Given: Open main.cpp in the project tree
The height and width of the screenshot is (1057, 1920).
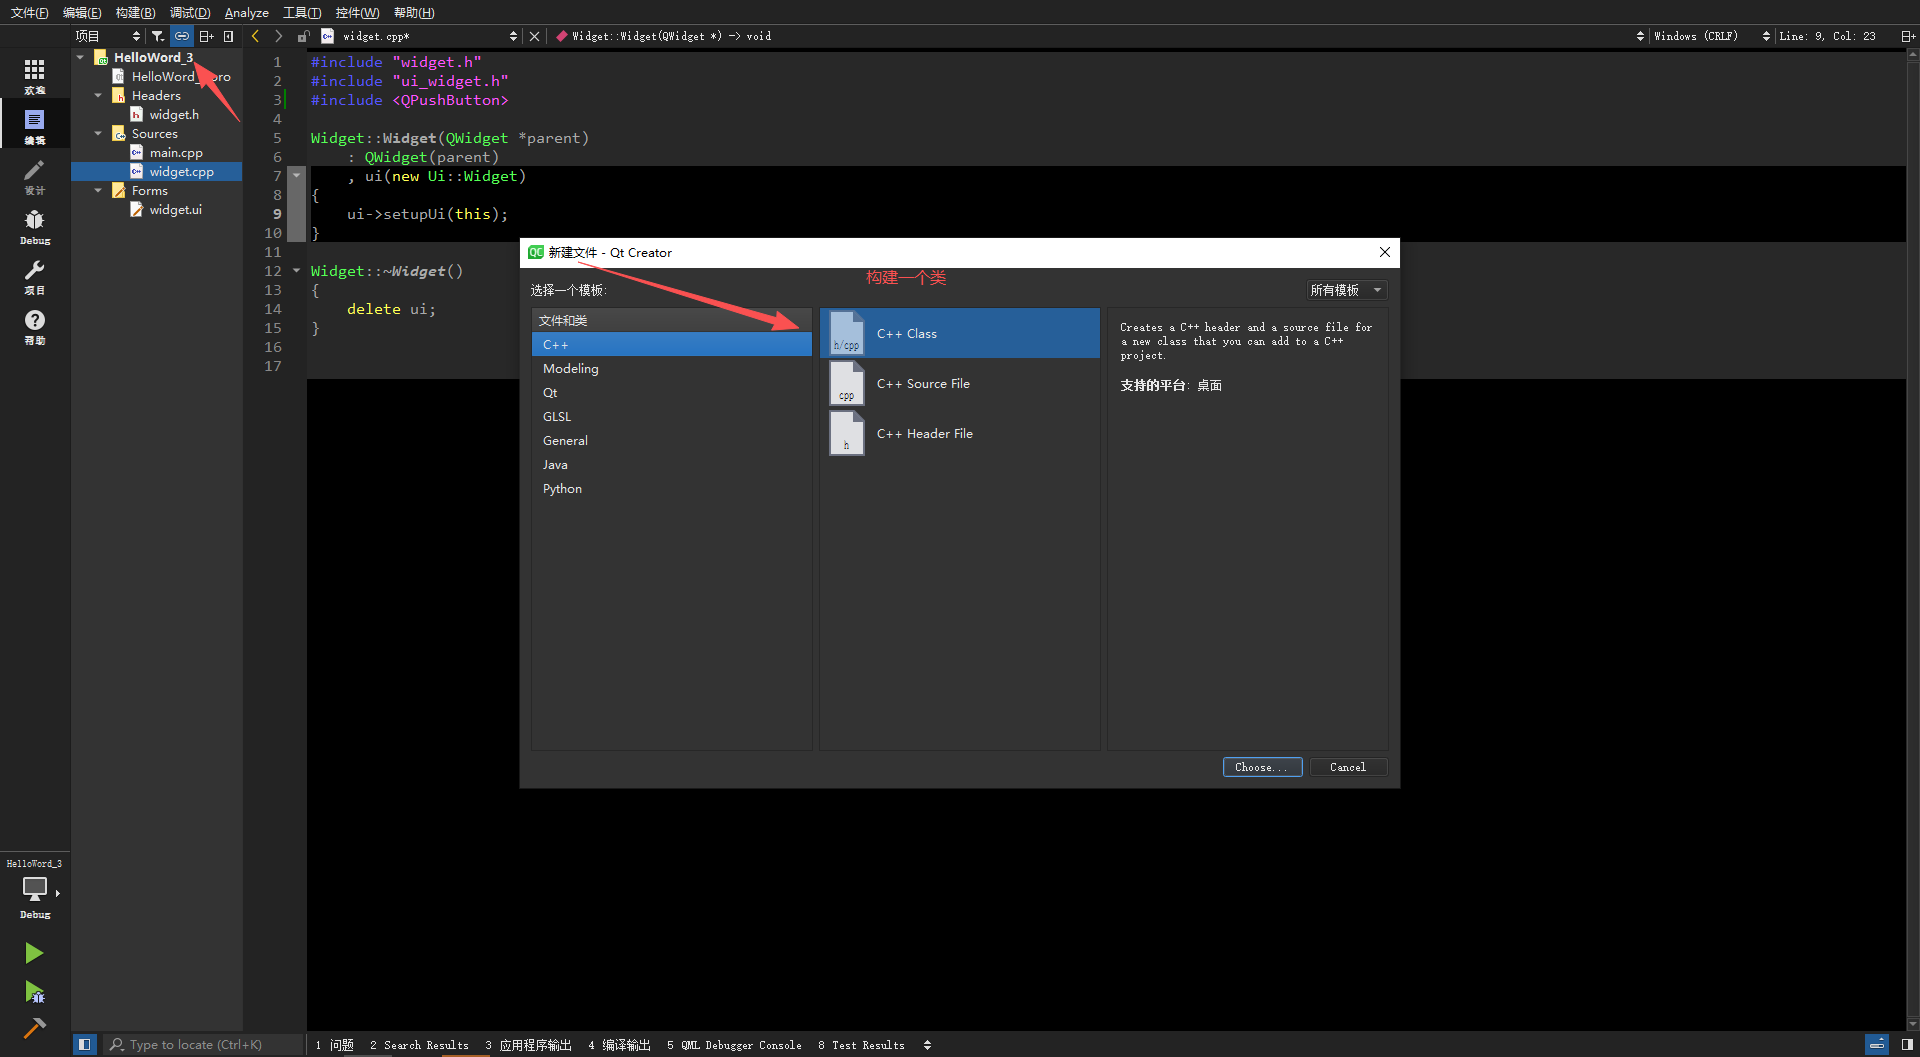Looking at the screenshot, I should (176, 152).
